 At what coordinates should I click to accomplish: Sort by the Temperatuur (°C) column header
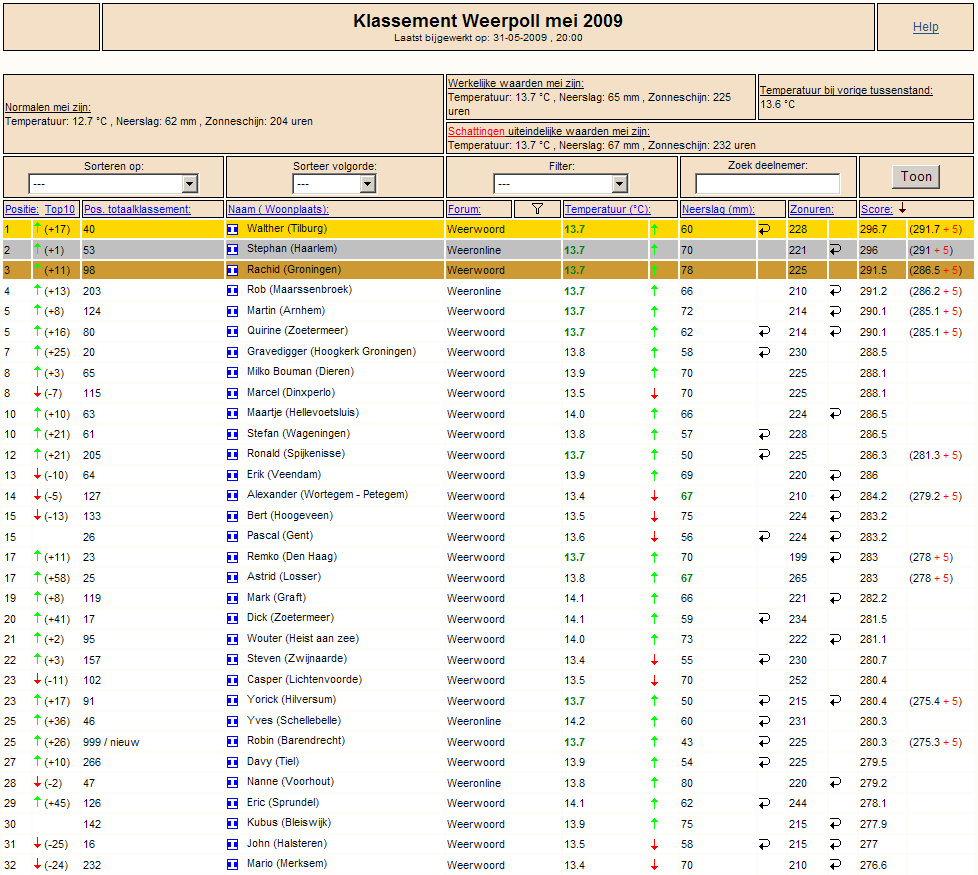coord(608,209)
